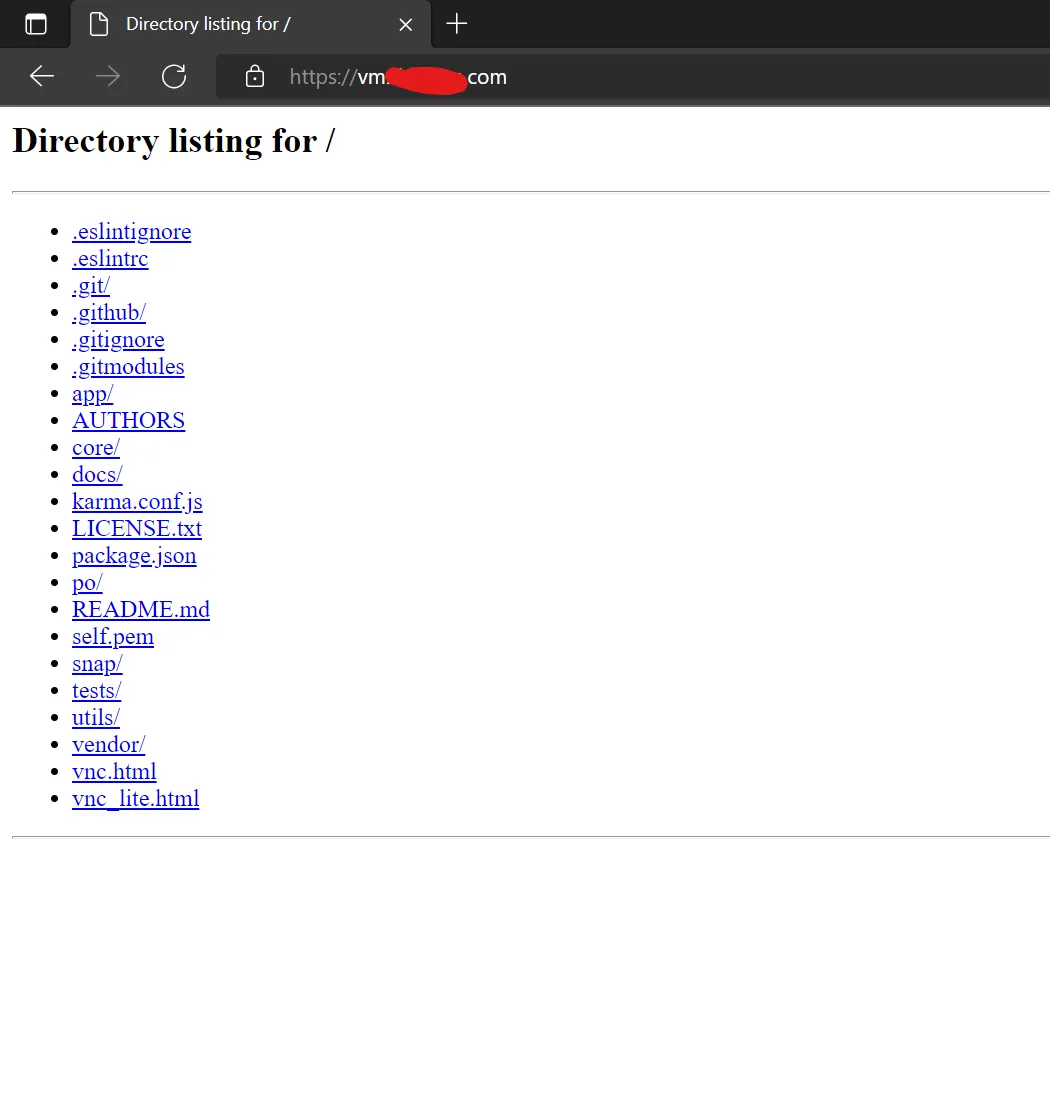Browse the core/ directory link
This screenshot has width=1050, height=1119.
pos(95,447)
